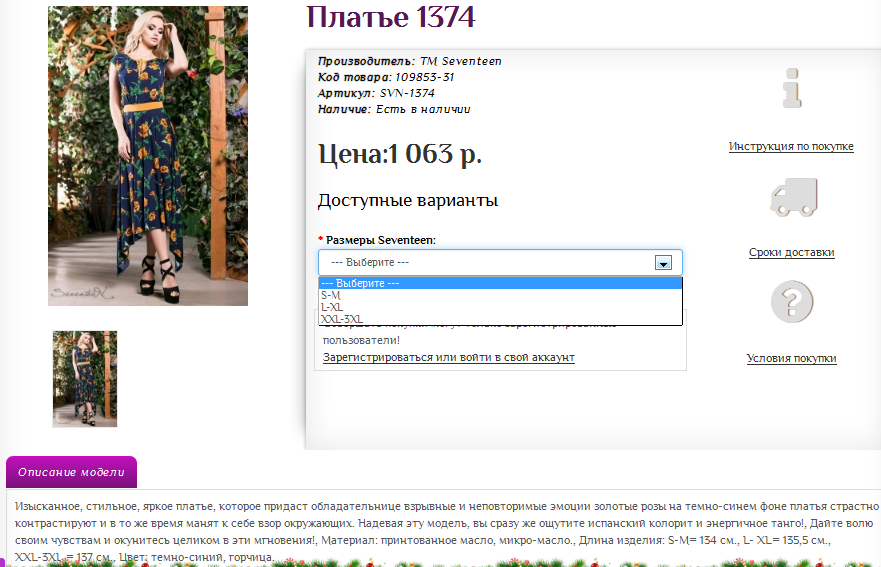881x567 pixels.
Task: Click 'Зарегистрироваться или войти в свой аккаунт' link
Action: pos(448,357)
